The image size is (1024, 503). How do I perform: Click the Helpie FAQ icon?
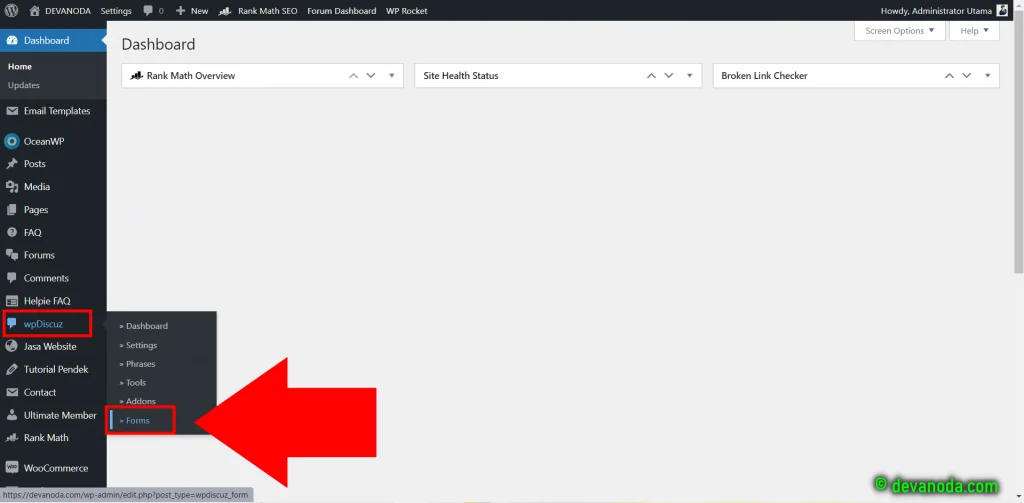tap(12, 301)
